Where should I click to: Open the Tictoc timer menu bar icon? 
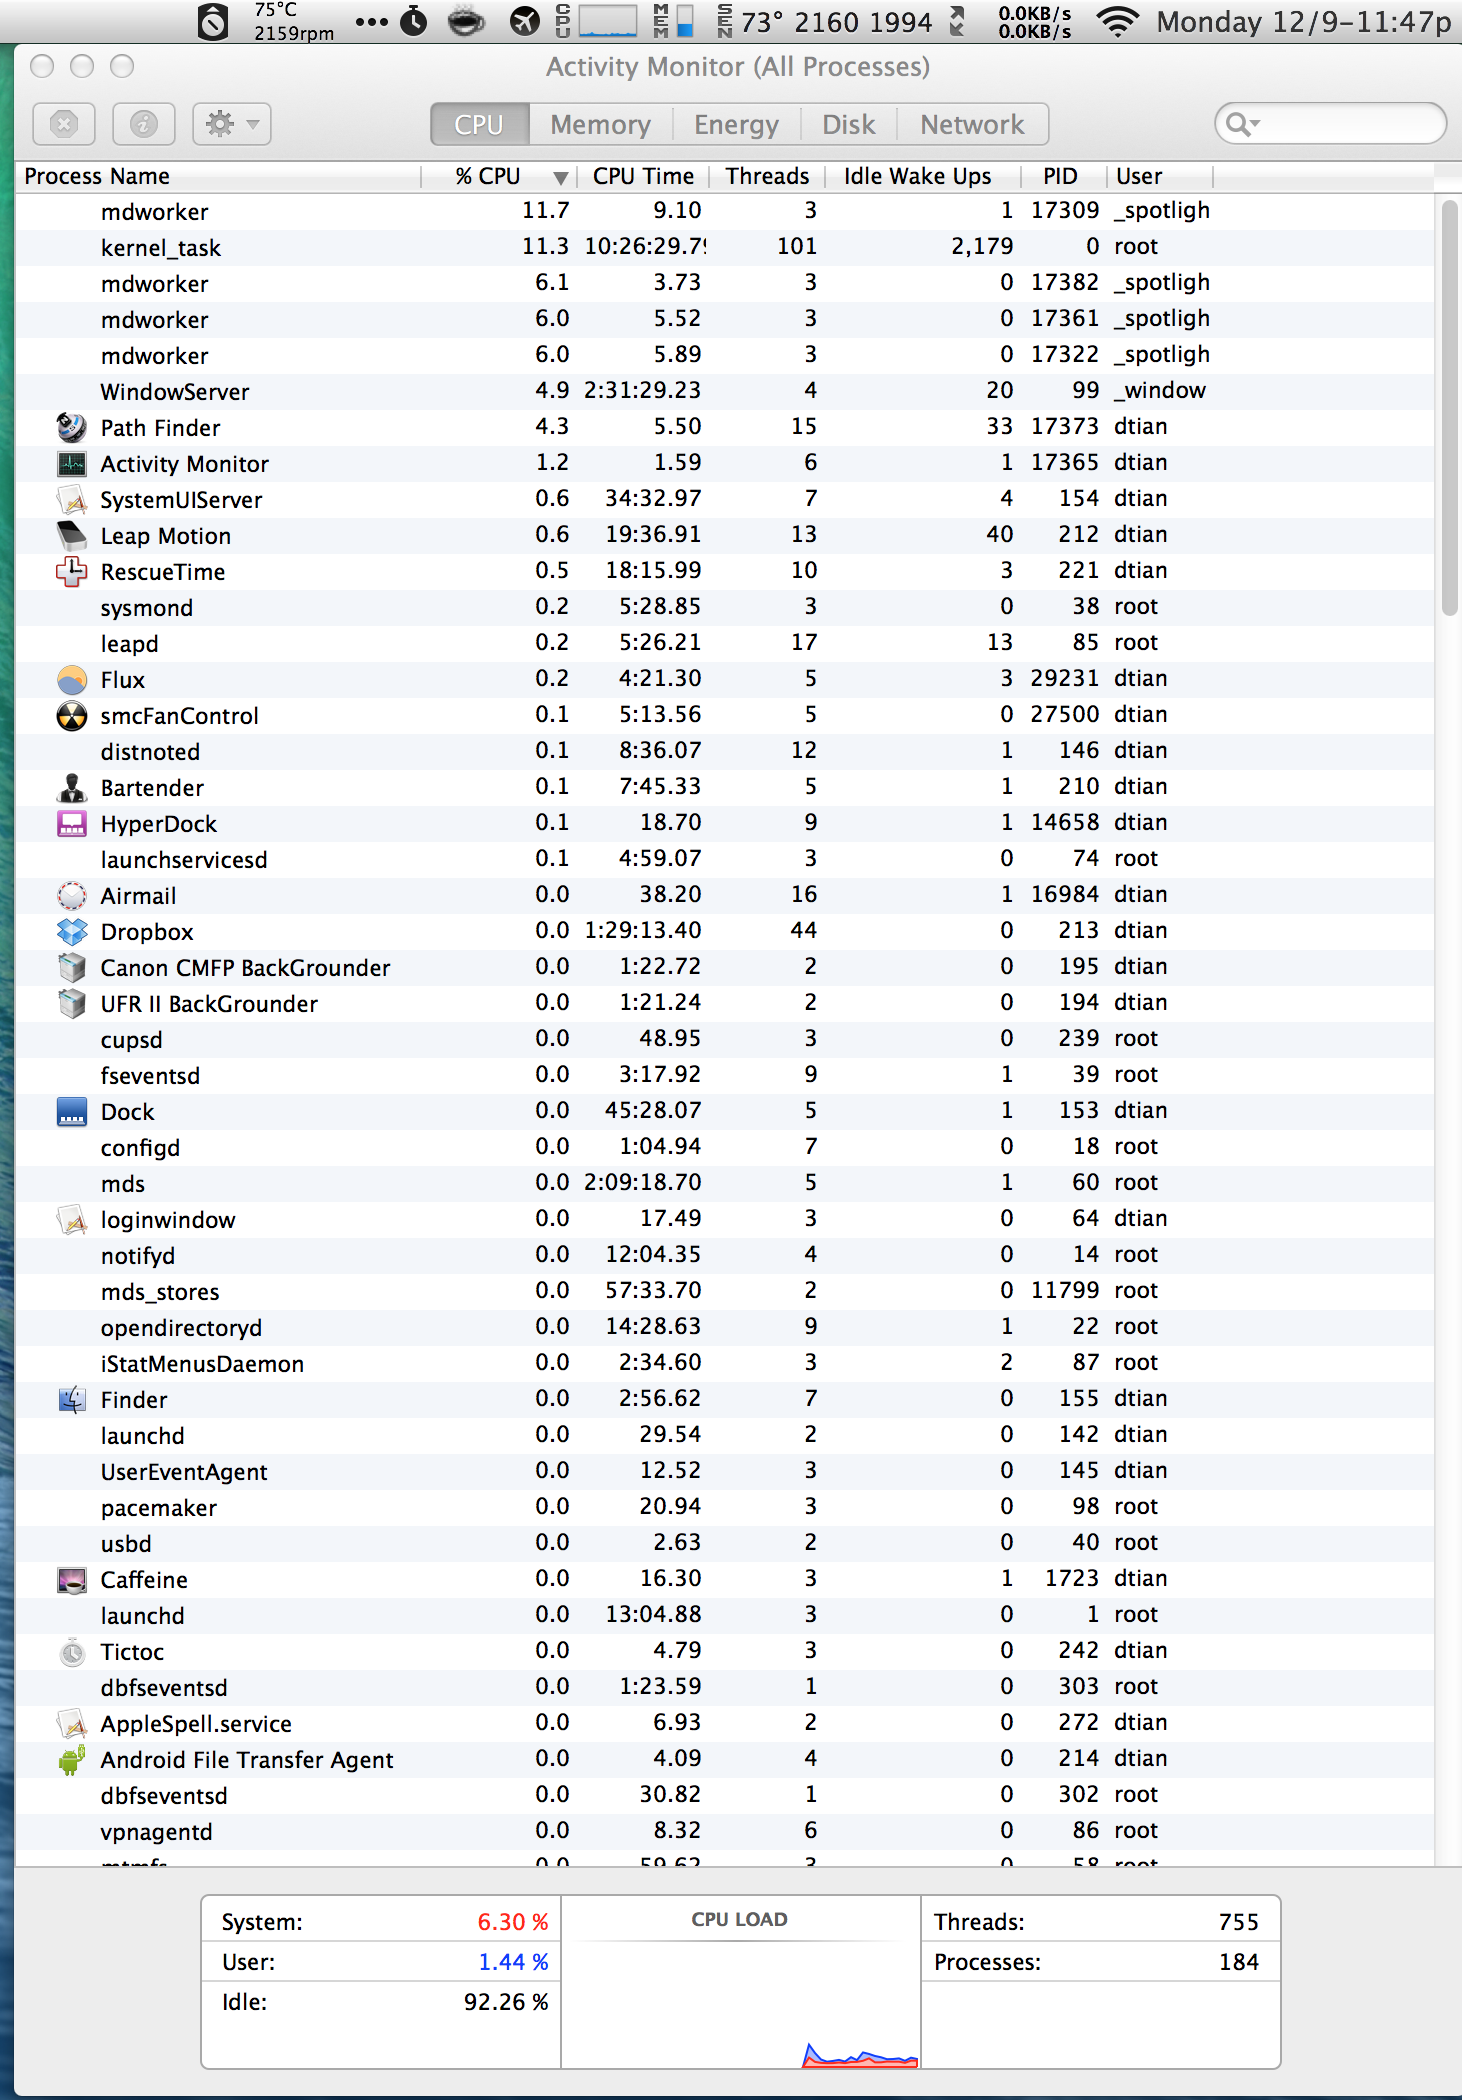pyautogui.click(x=414, y=21)
